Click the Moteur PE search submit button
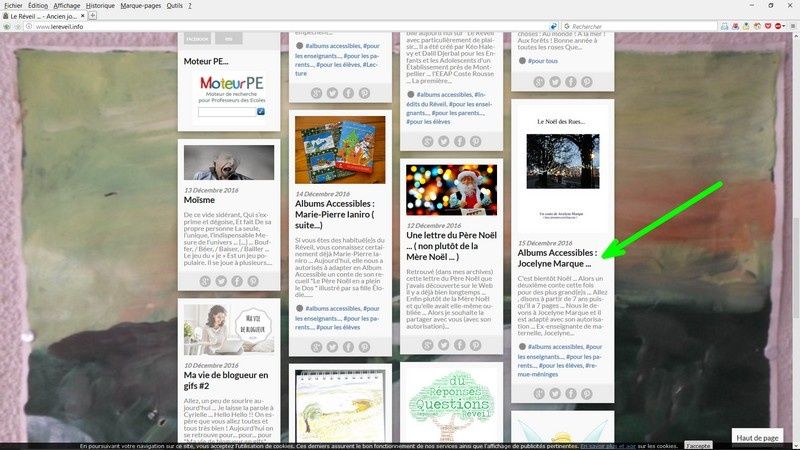The image size is (800, 450). point(261,111)
